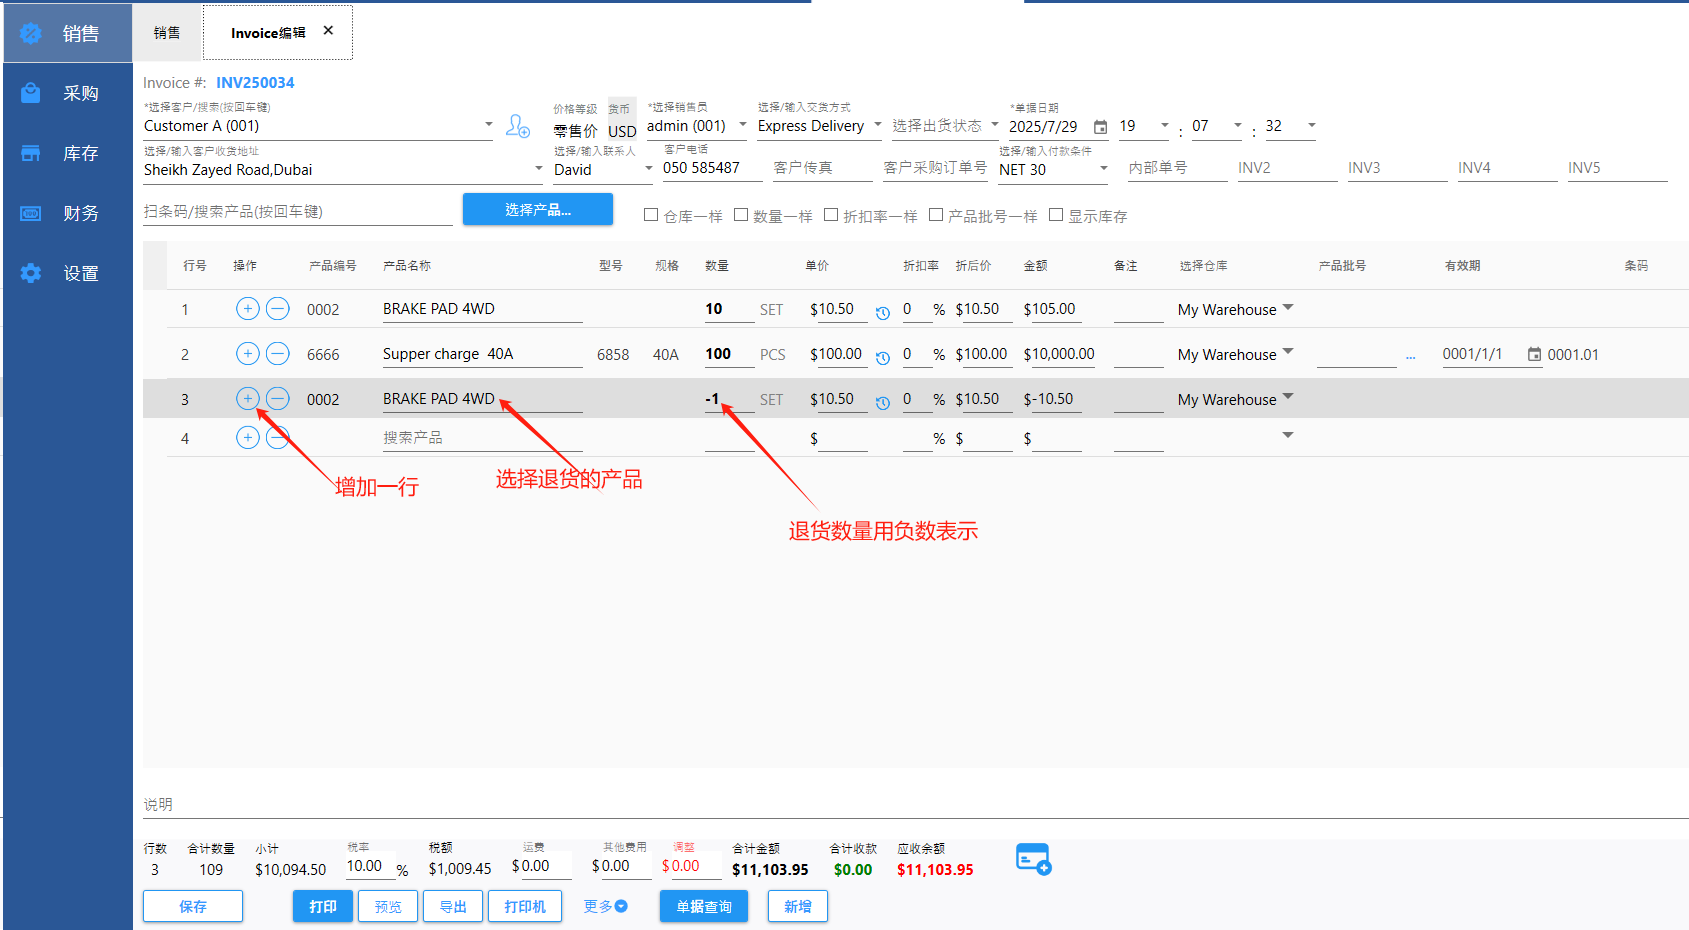Click the add customer icon next to Customer A

(x=517, y=126)
